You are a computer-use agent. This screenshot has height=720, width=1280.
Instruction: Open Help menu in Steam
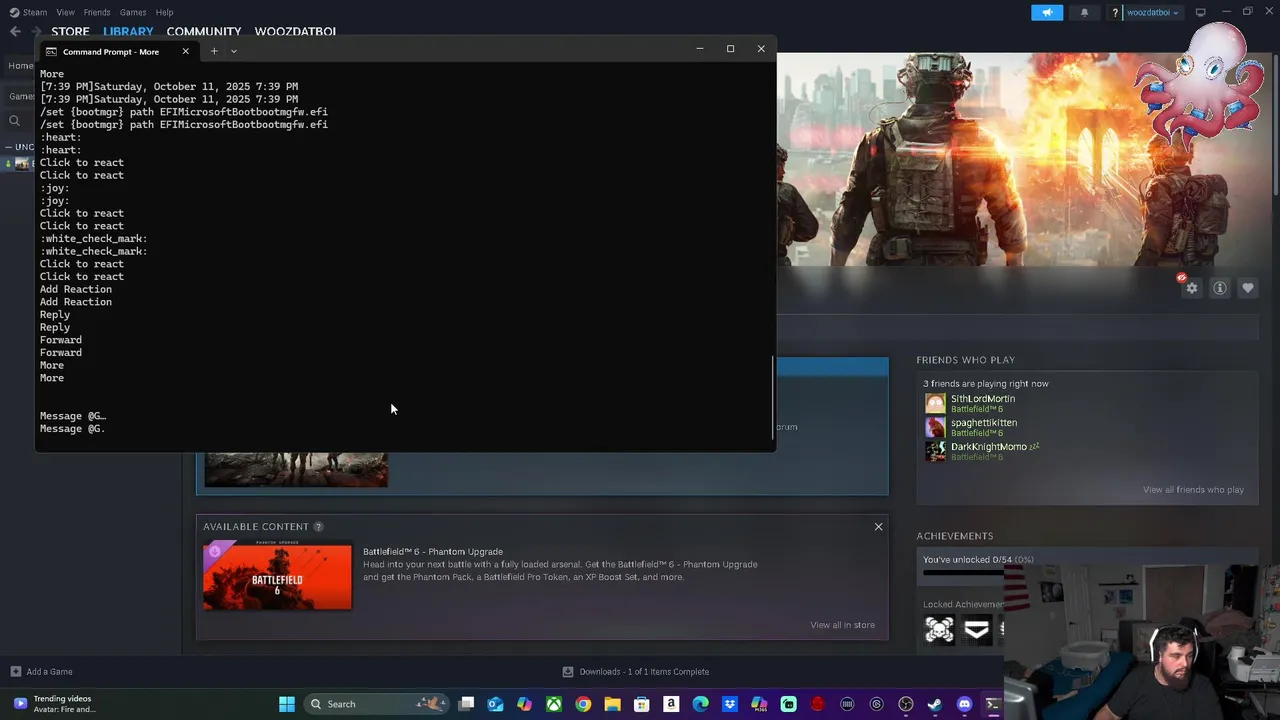(x=164, y=12)
